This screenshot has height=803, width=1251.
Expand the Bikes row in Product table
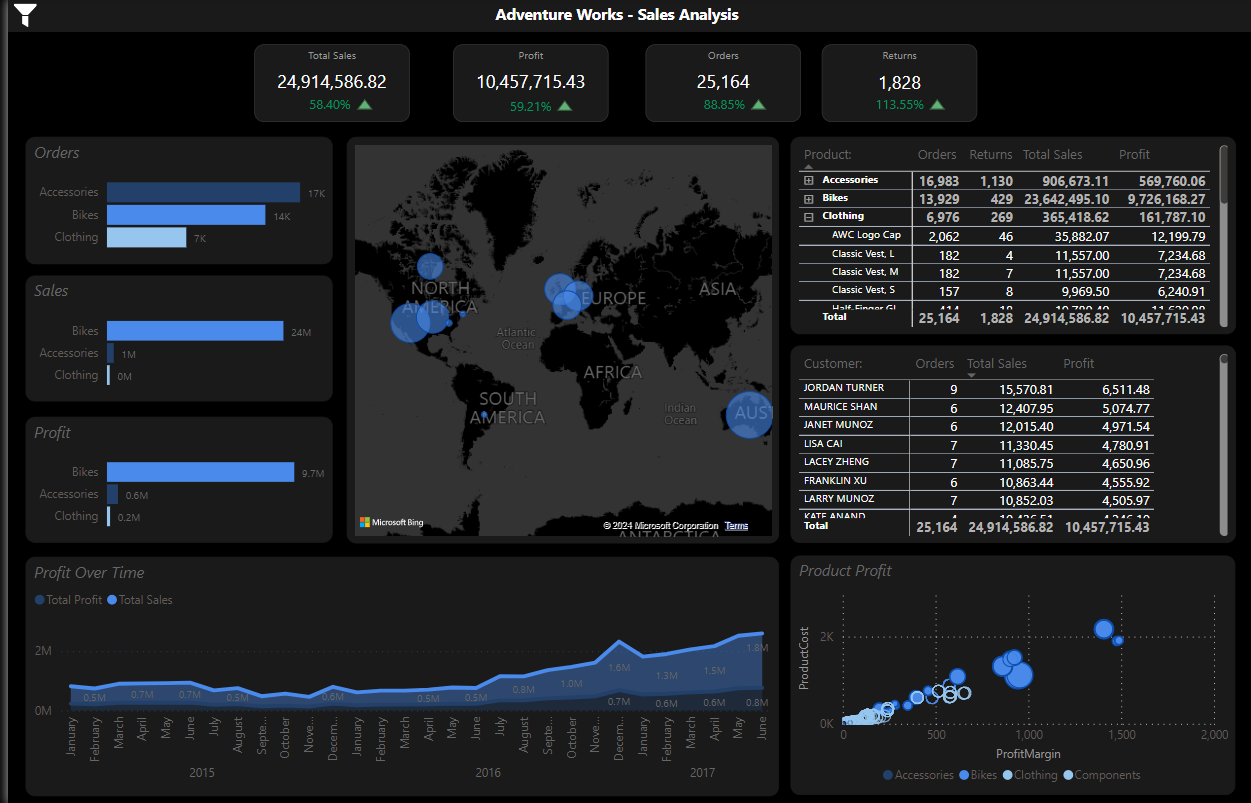coord(808,199)
